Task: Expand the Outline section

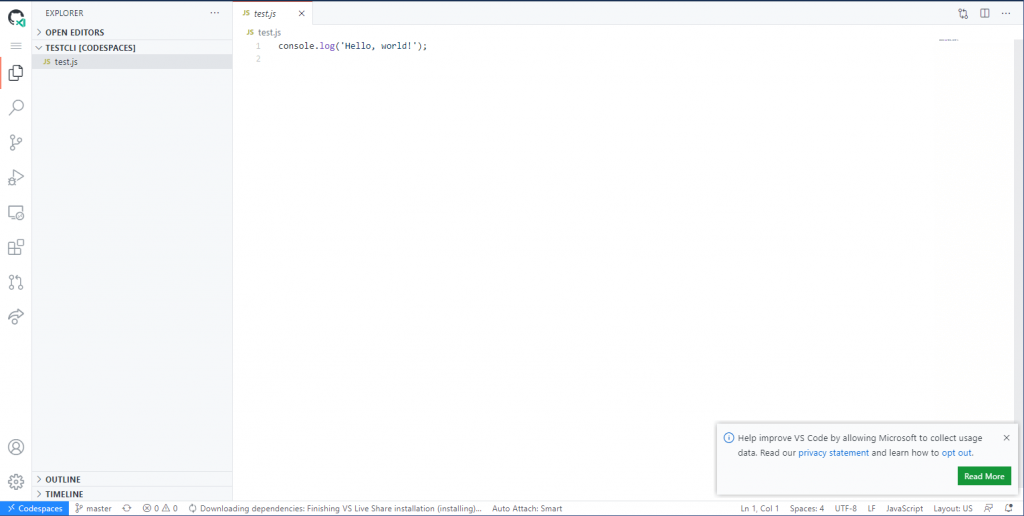Action: tap(132, 479)
